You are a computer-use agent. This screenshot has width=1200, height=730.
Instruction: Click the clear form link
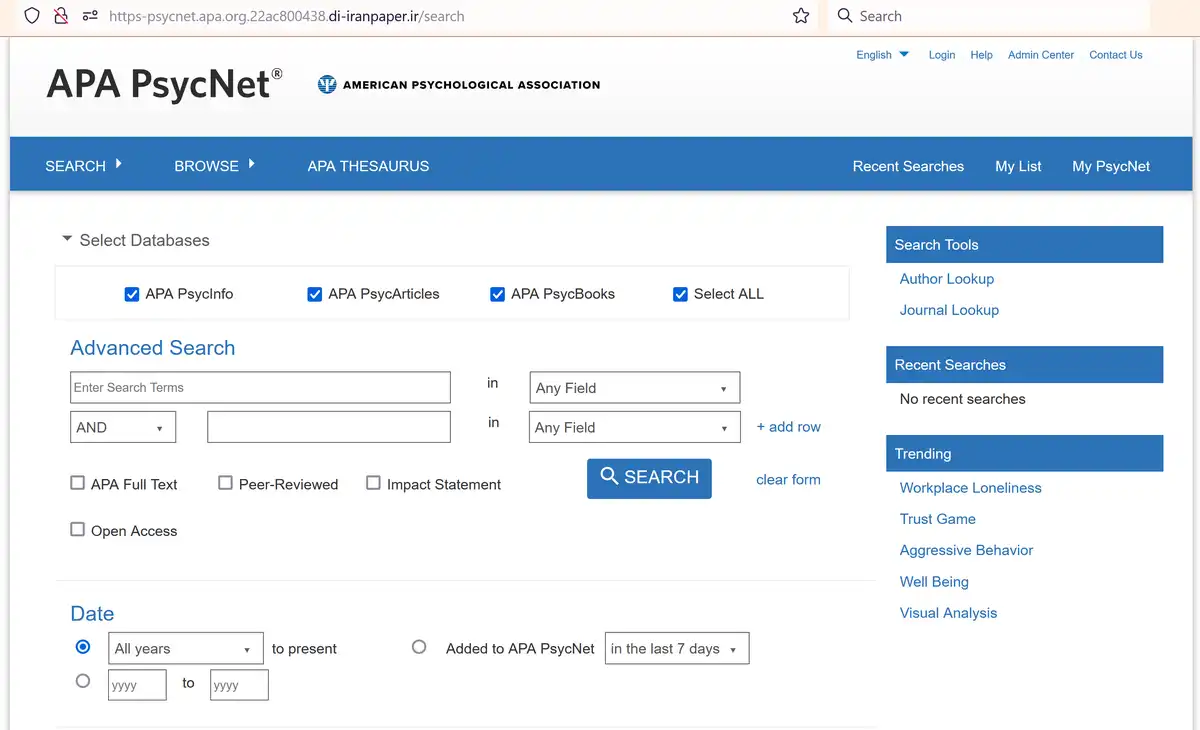point(787,479)
